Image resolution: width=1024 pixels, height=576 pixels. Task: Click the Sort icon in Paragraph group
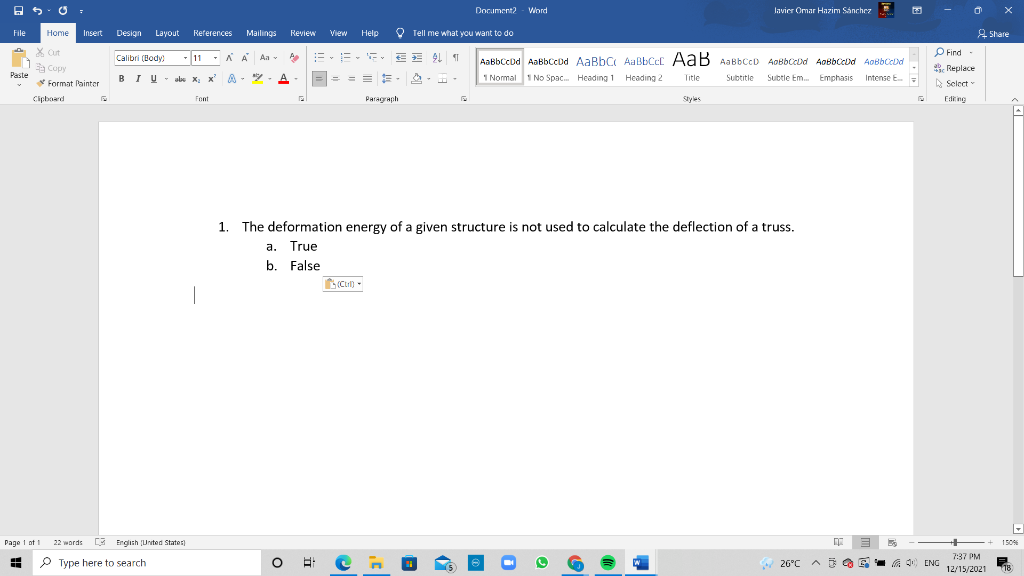coord(439,58)
